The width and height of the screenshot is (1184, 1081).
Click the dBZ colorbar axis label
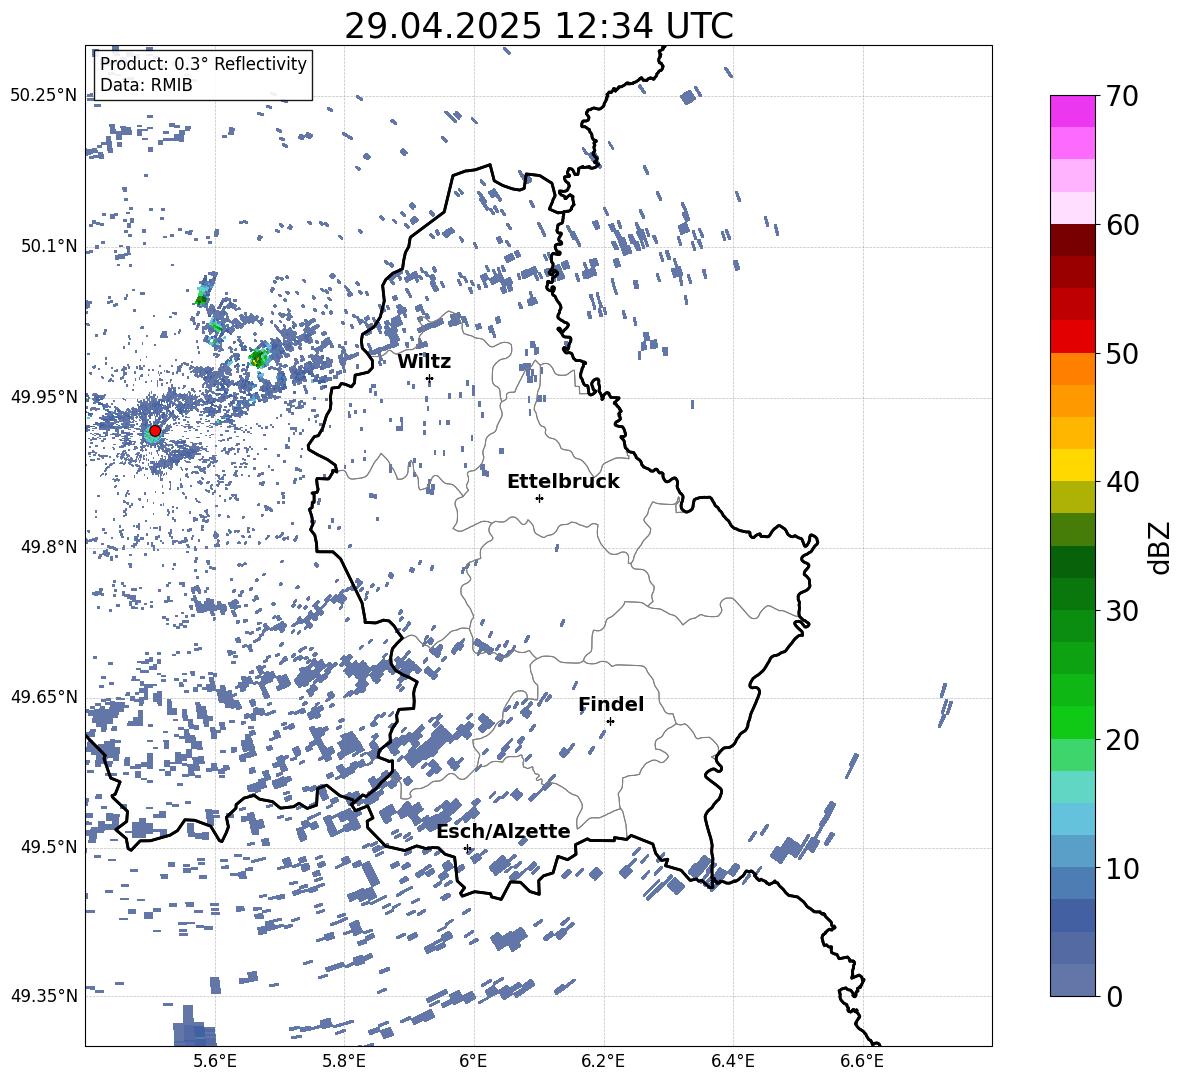pos(1161,547)
